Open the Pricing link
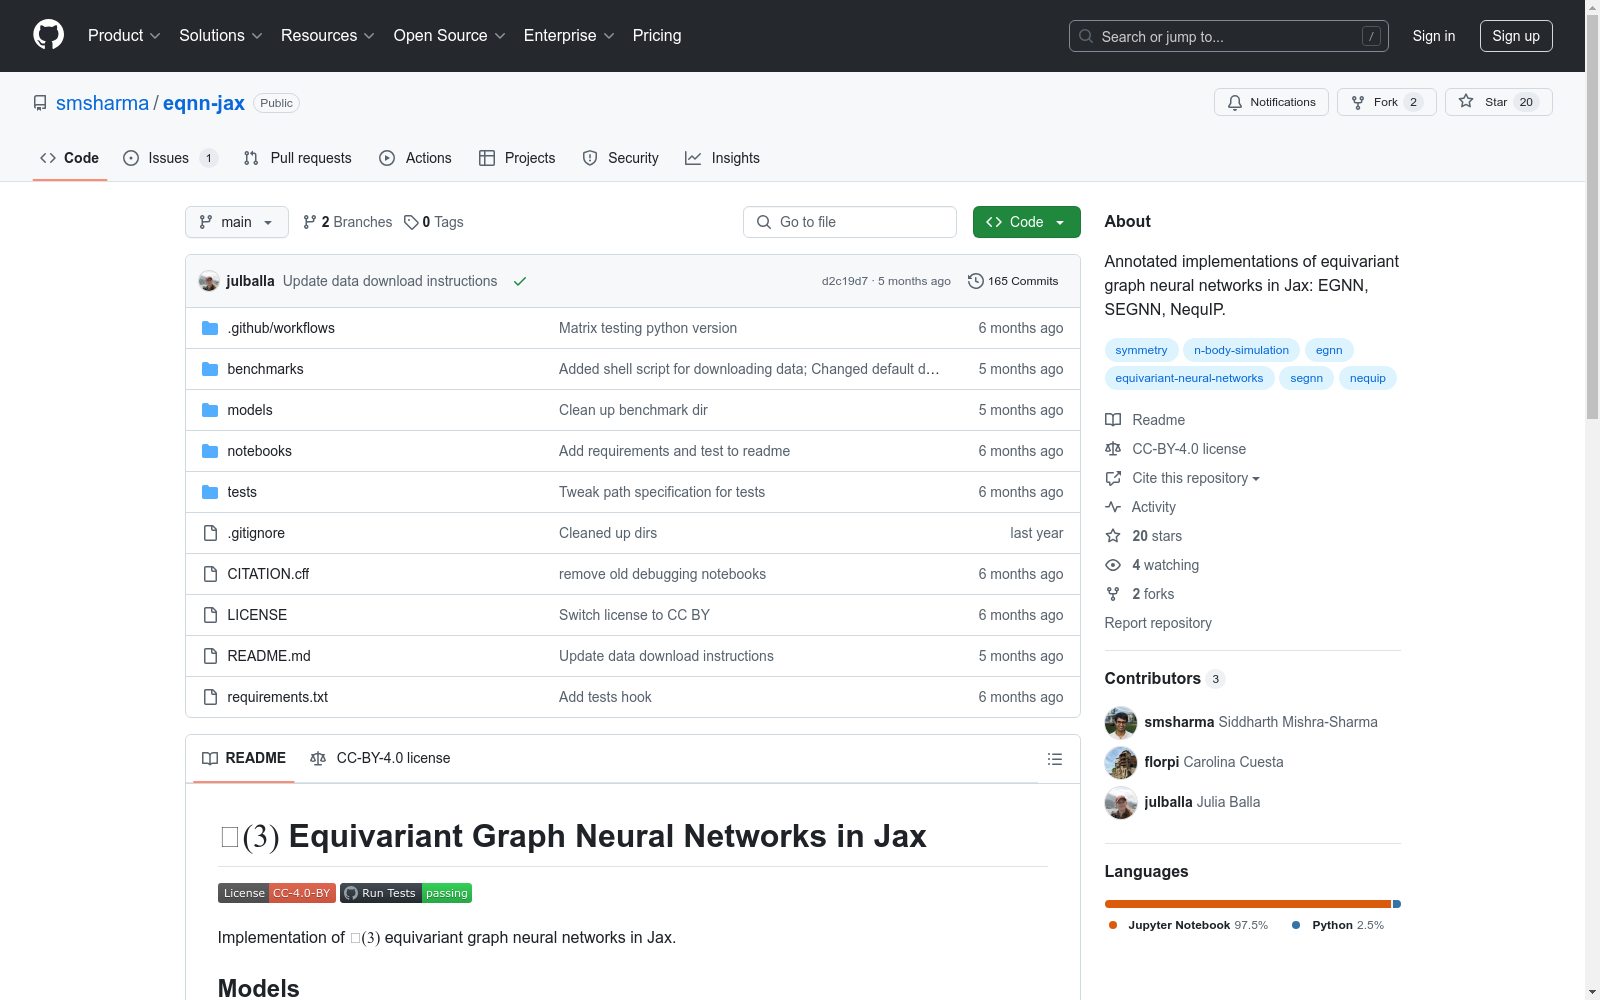This screenshot has width=1600, height=1000. [x=657, y=36]
